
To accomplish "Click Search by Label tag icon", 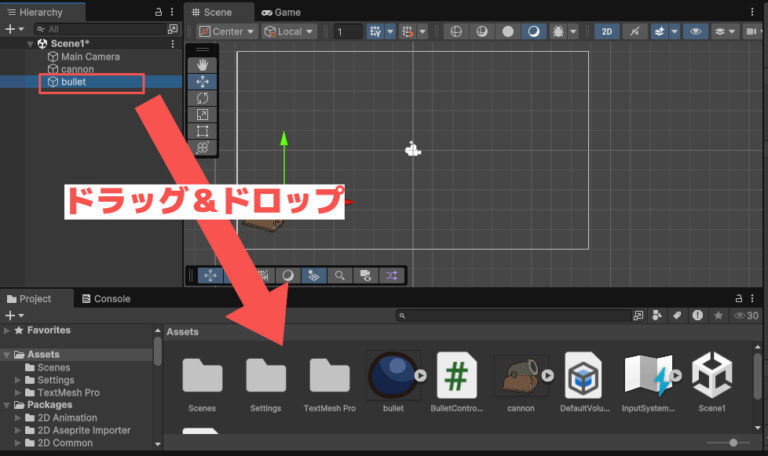I will [x=677, y=315].
